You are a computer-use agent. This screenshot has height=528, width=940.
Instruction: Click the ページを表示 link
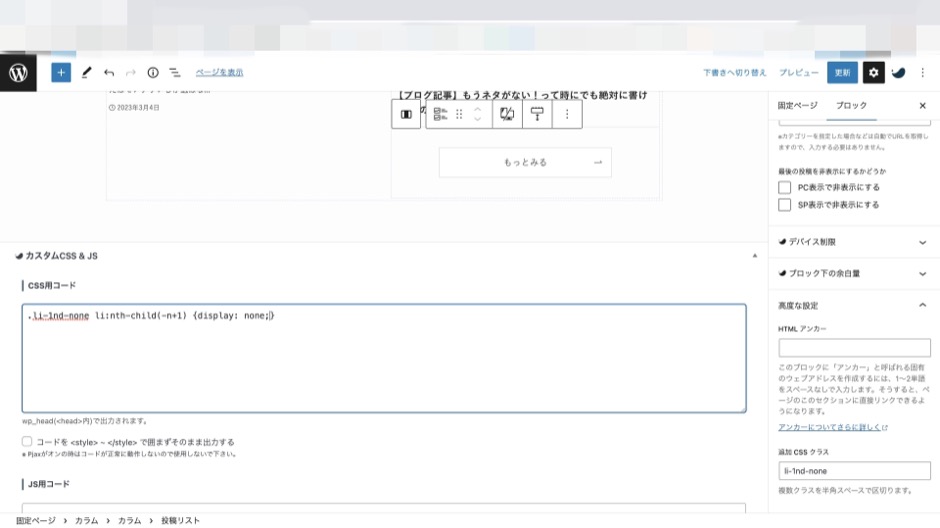click(219, 73)
